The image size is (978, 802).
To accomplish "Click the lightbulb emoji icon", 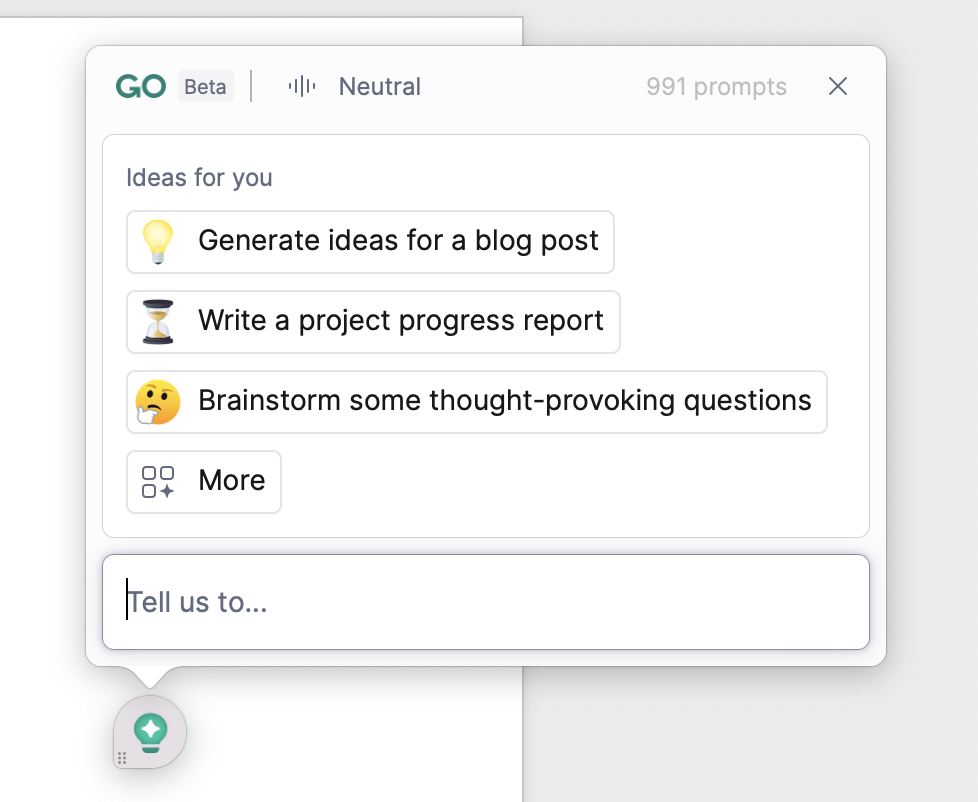I will [x=158, y=242].
